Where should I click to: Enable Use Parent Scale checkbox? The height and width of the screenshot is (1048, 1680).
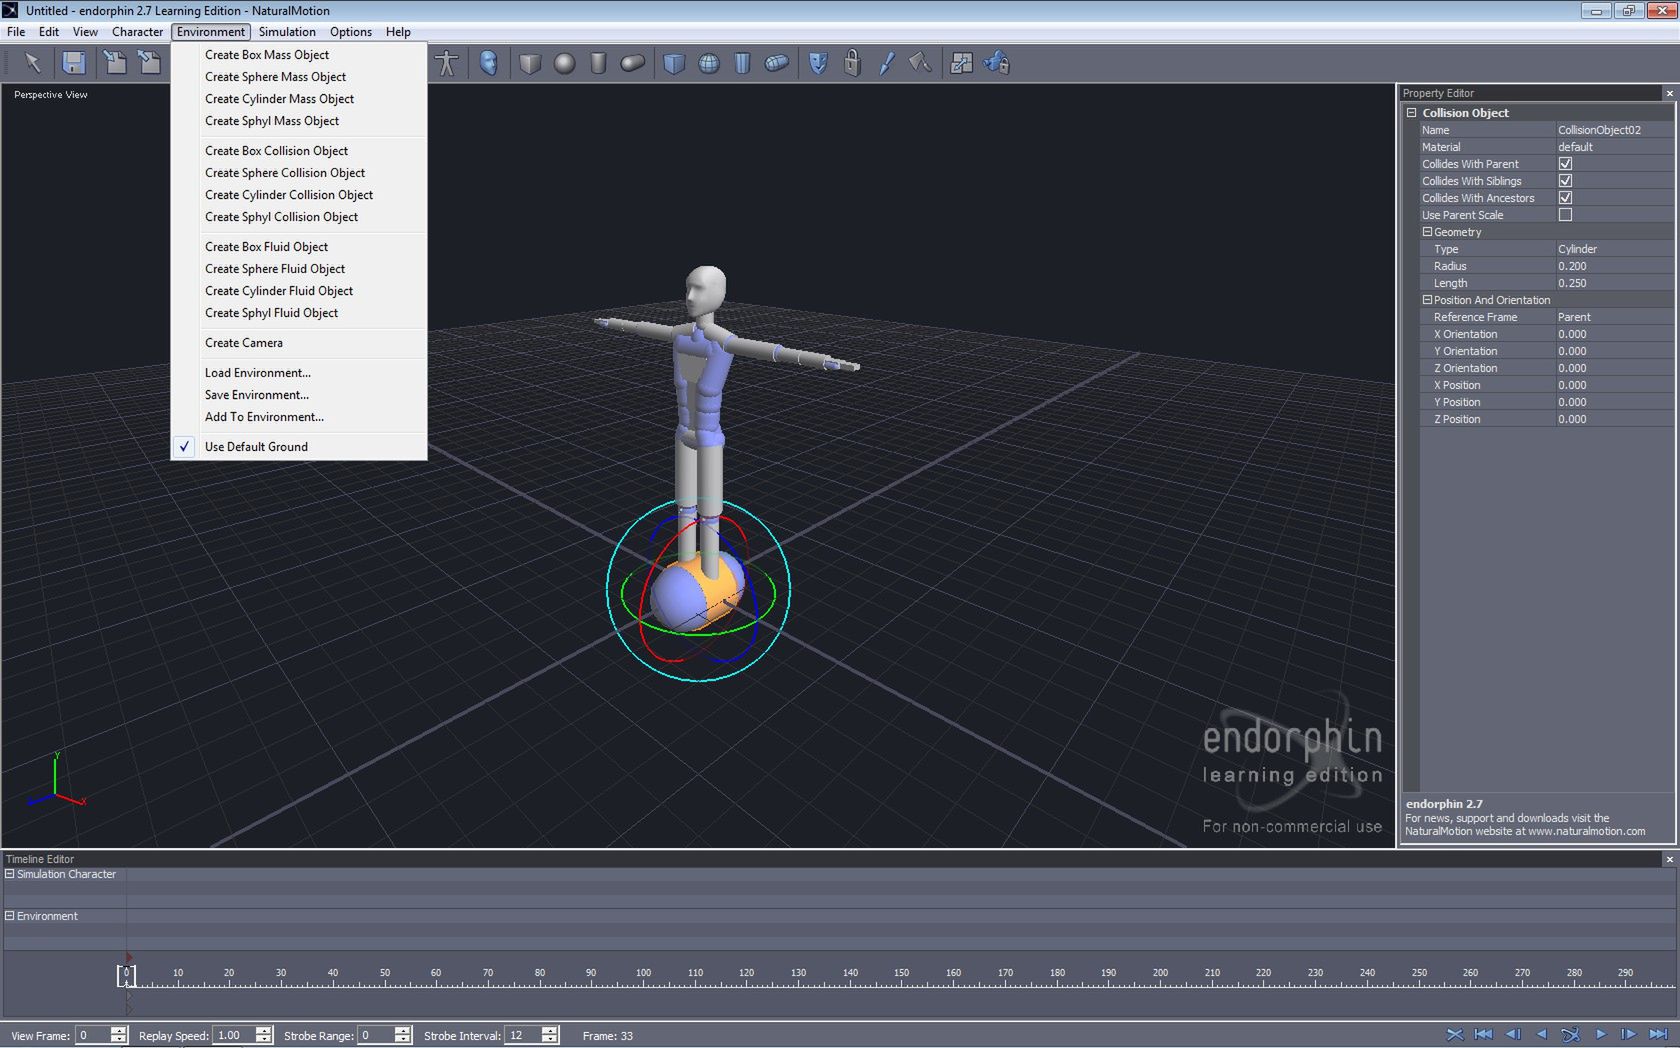click(1565, 214)
